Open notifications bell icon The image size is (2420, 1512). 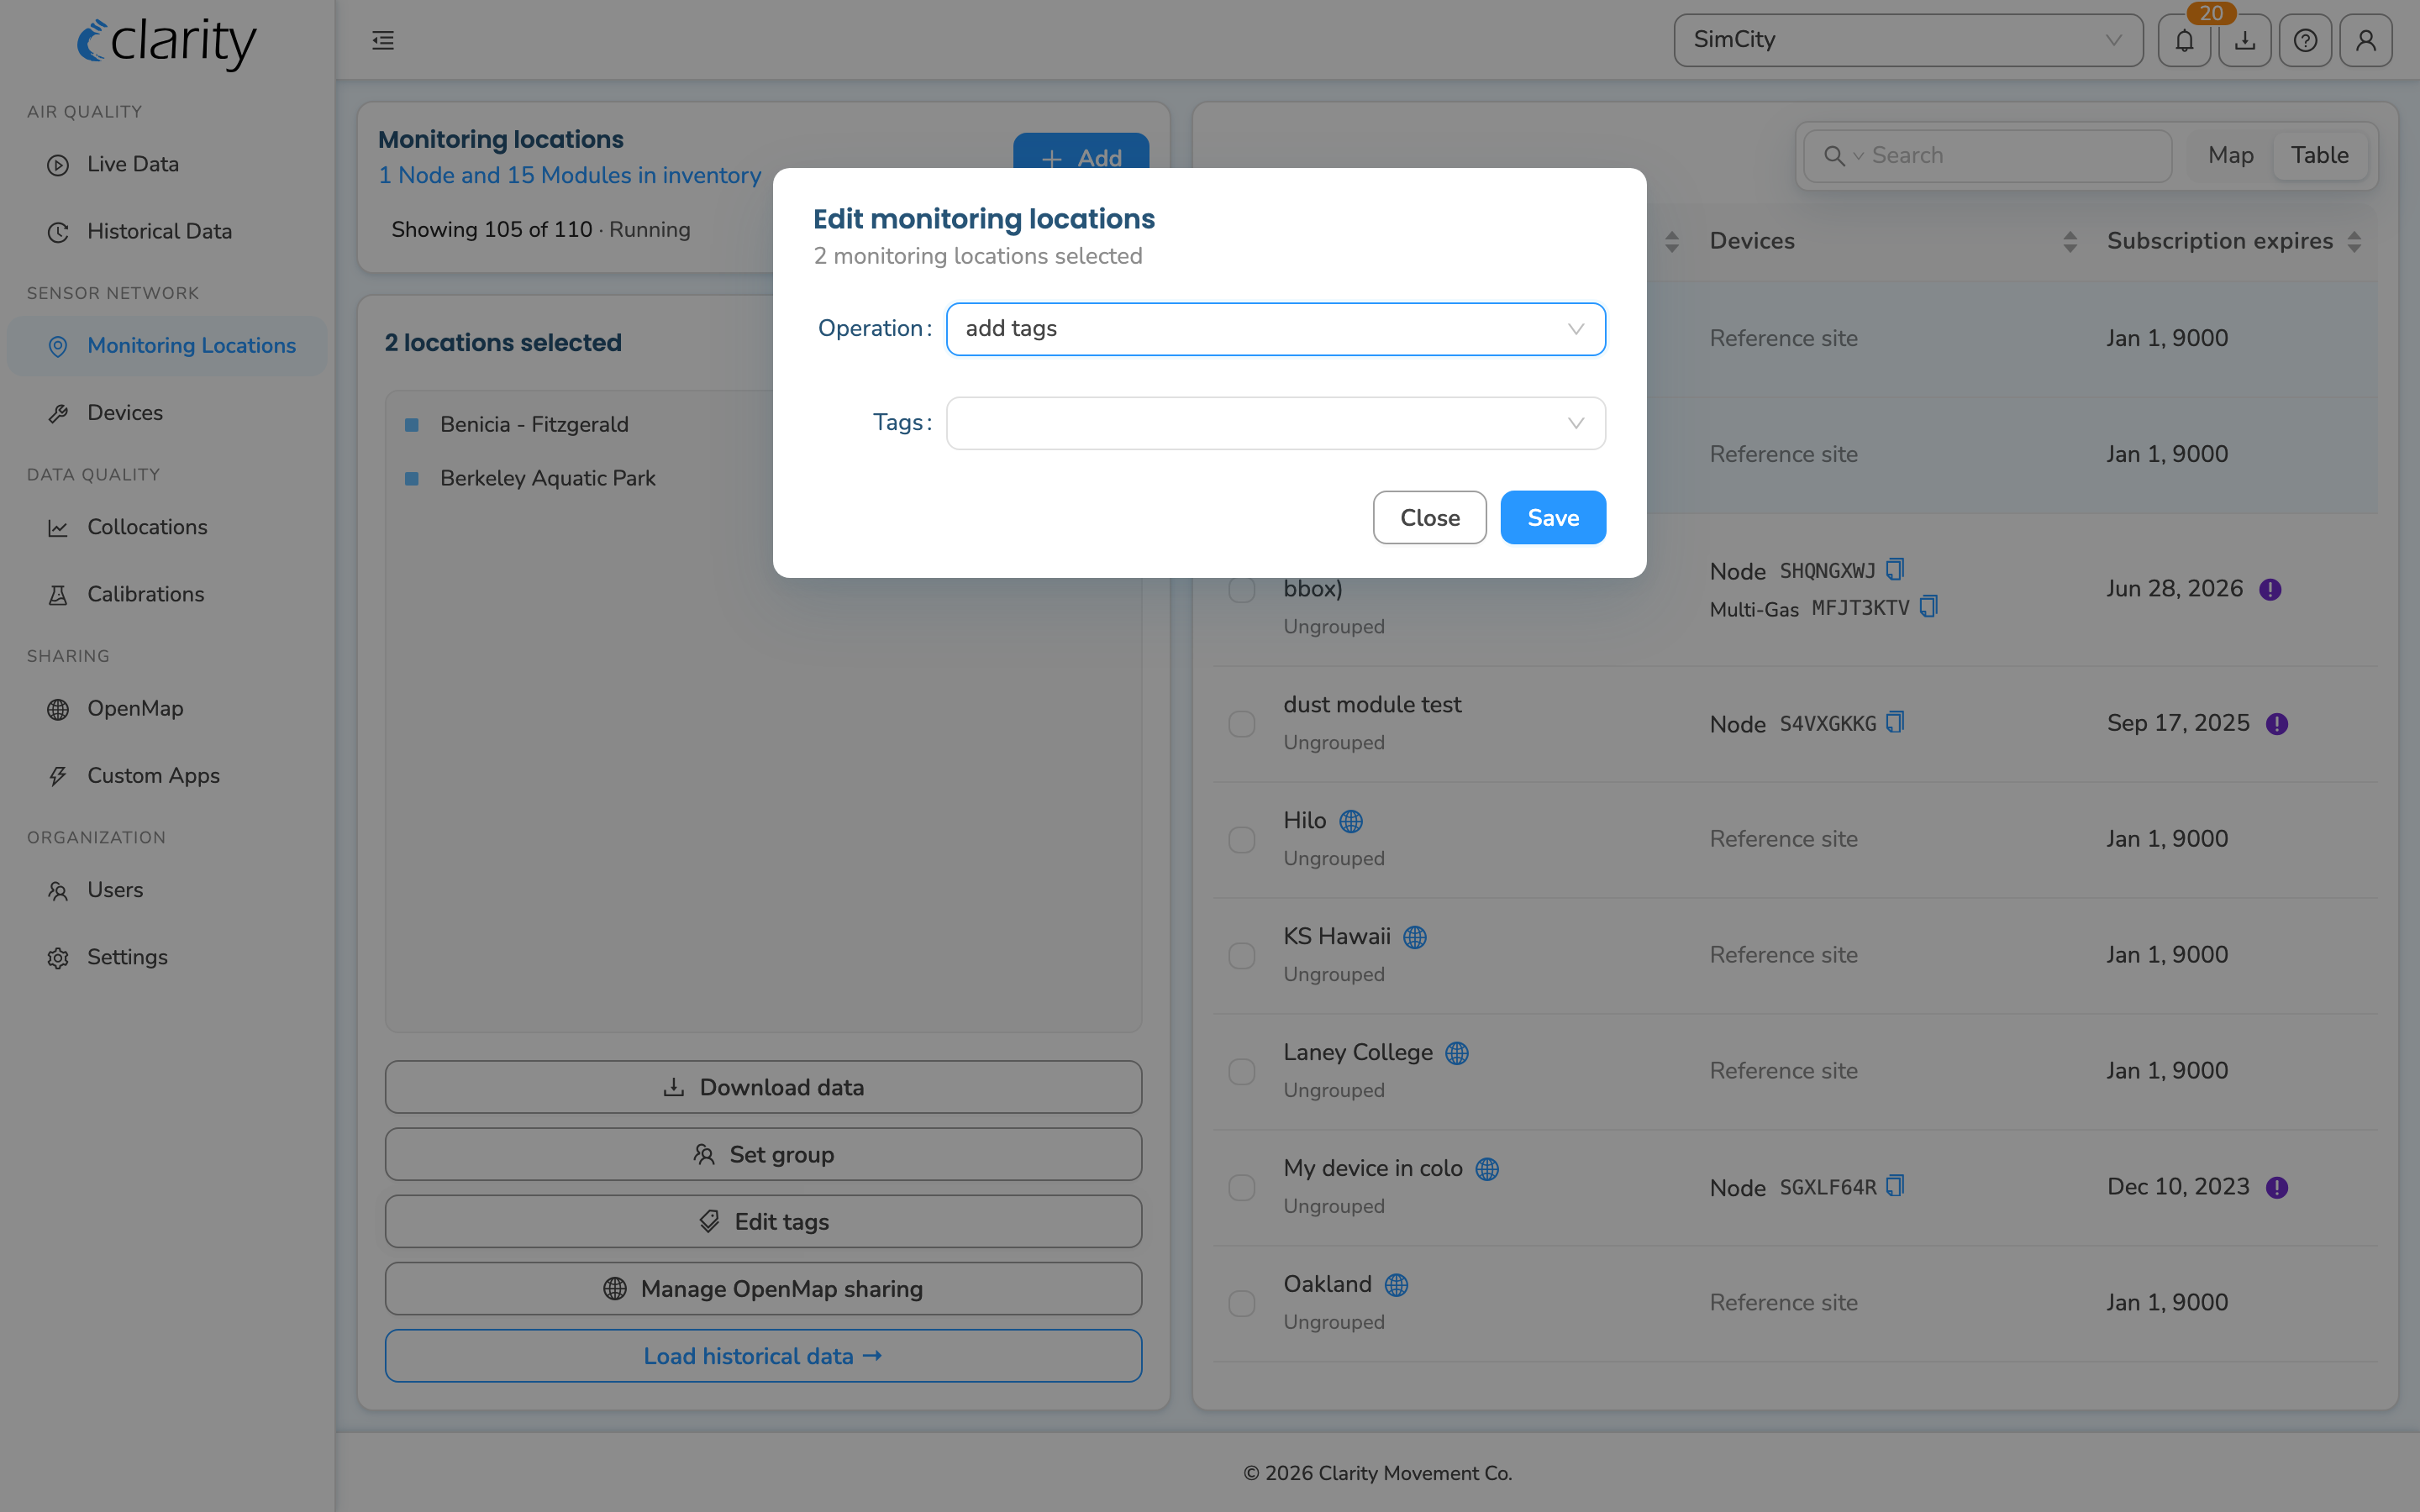(2184, 40)
